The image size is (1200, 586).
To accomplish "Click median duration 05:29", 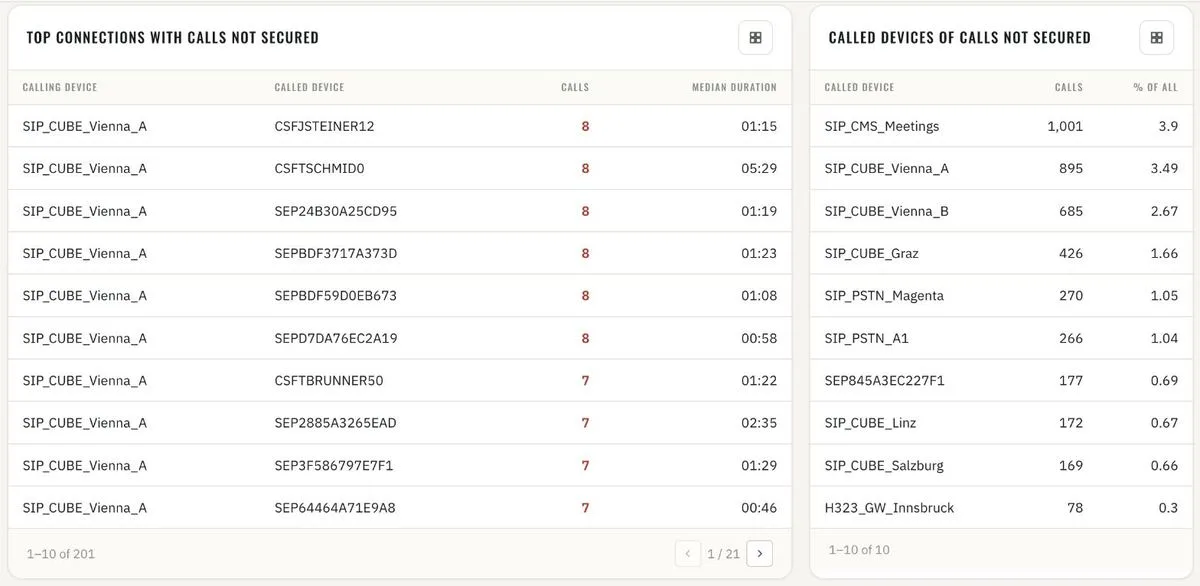I will tap(759, 168).
